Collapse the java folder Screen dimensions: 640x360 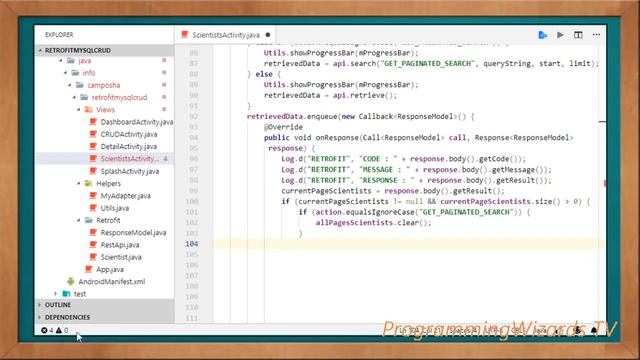pyautogui.click(x=61, y=60)
